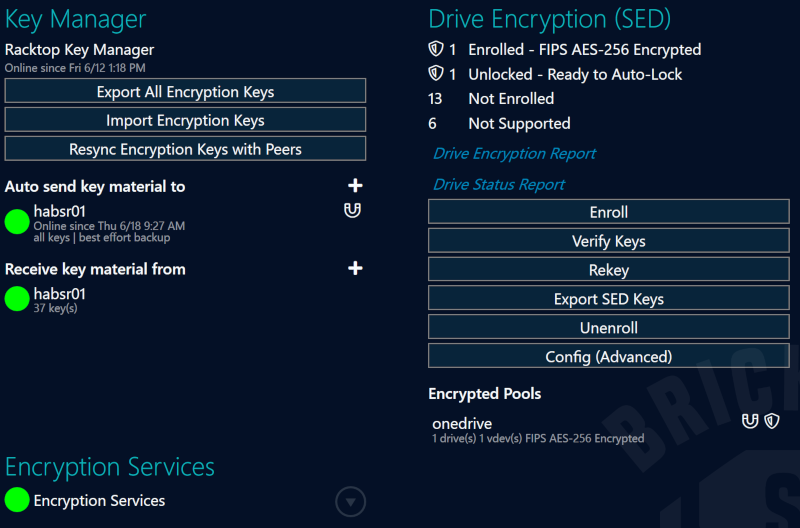Click shield icon beside Enrolled FIPS AES-256 status
800x528 pixels.
[435, 49]
